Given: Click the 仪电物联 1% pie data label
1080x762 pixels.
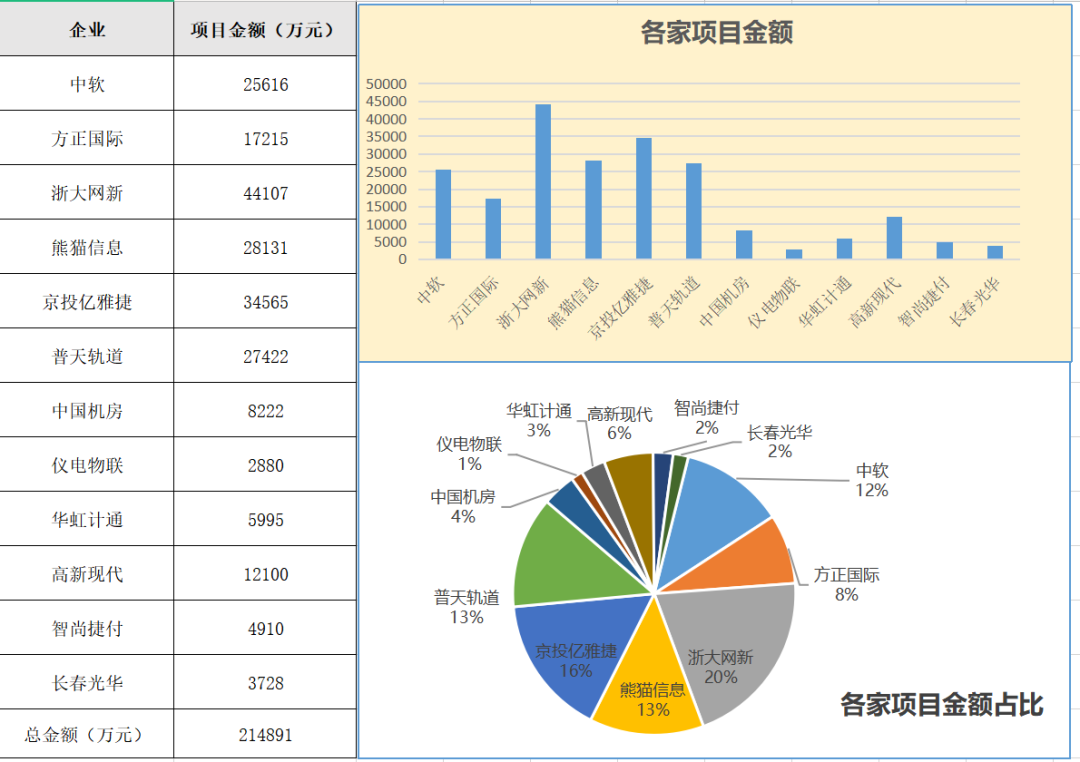Looking at the screenshot, I should coord(469,453).
